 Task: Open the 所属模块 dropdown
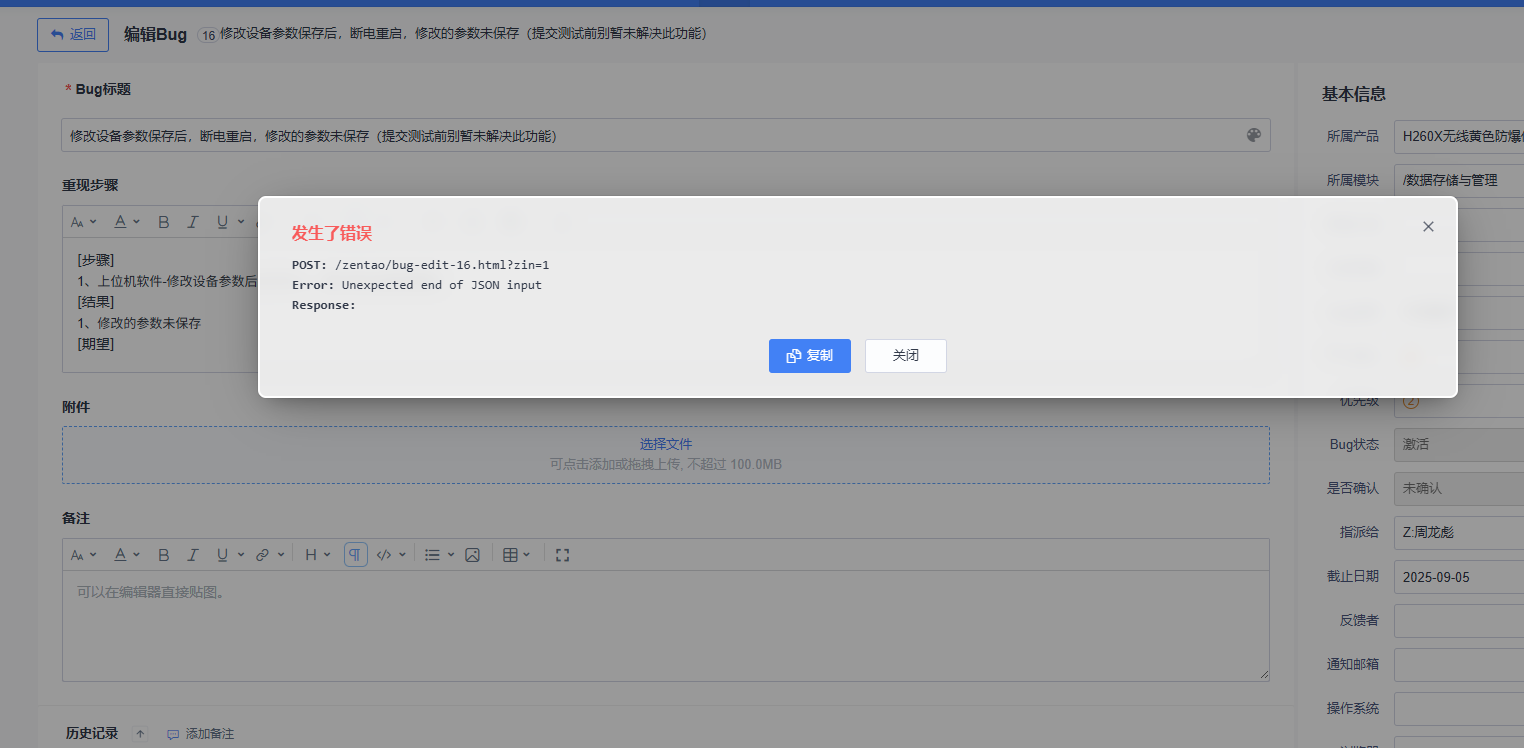(x=1459, y=180)
